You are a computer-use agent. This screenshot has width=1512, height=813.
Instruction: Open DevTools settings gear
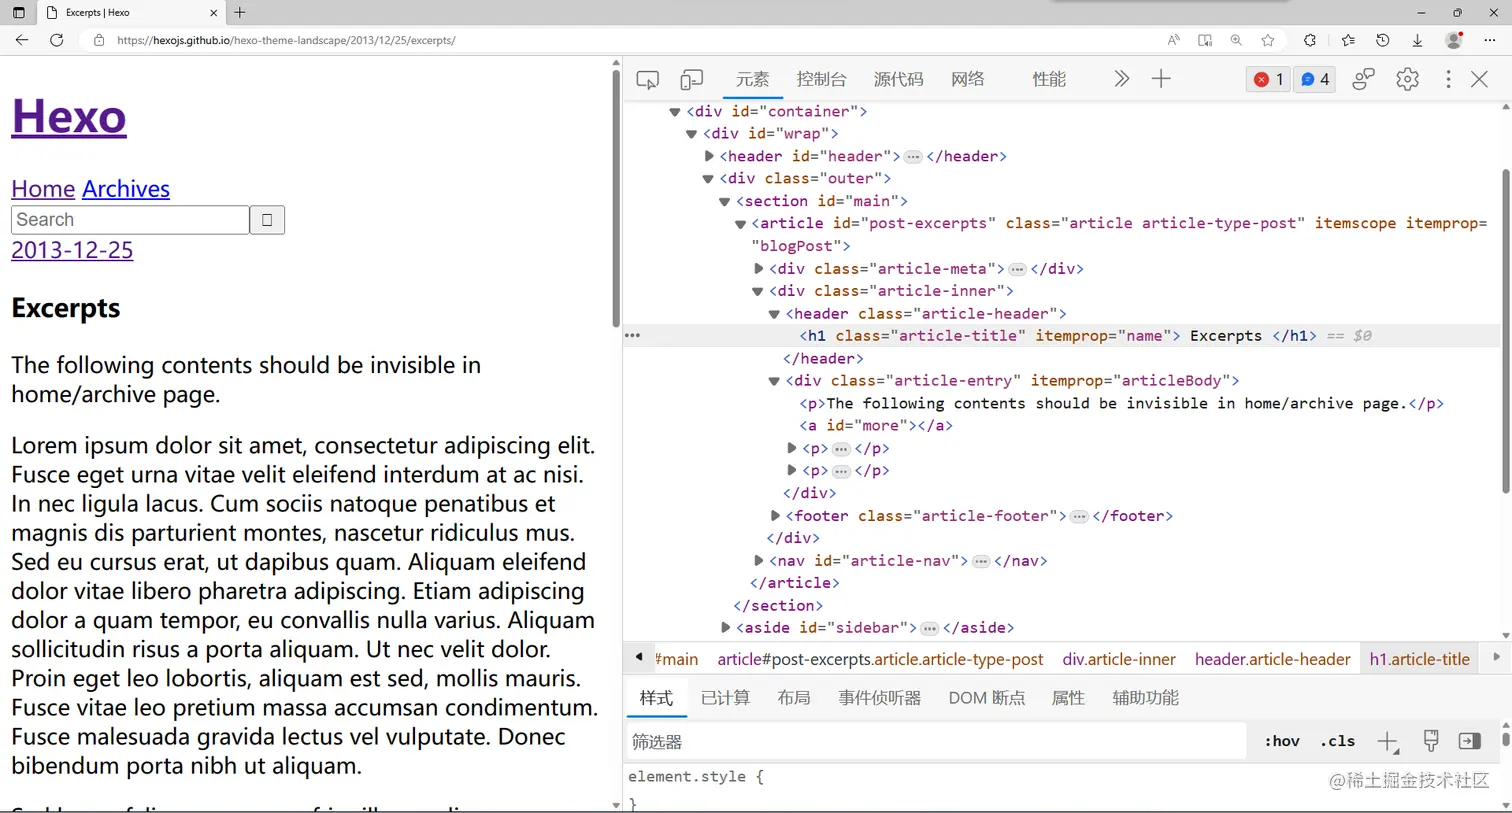tap(1407, 79)
